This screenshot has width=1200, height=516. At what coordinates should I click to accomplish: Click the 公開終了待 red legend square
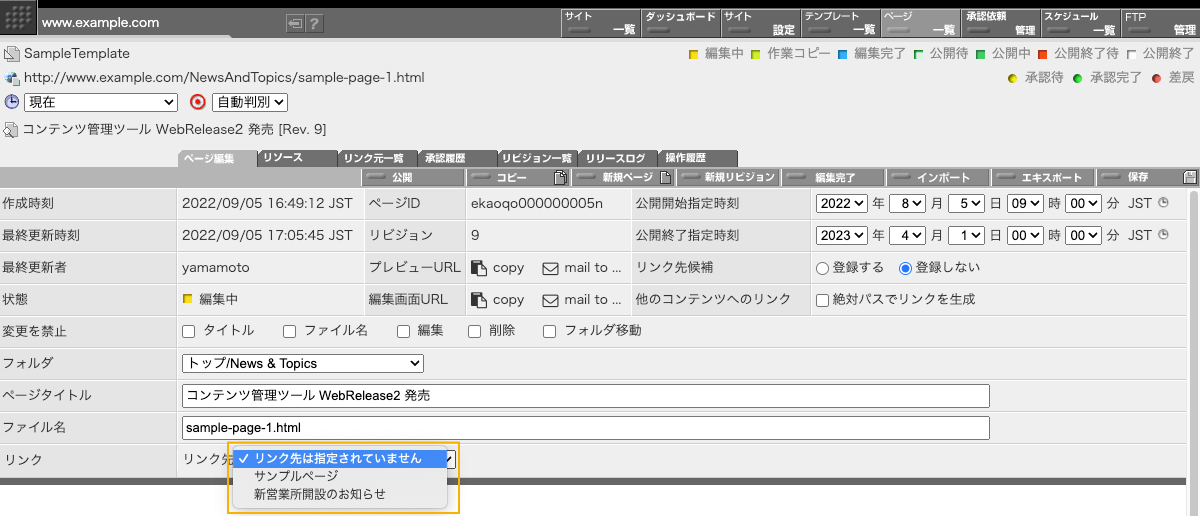[1042, 54]
